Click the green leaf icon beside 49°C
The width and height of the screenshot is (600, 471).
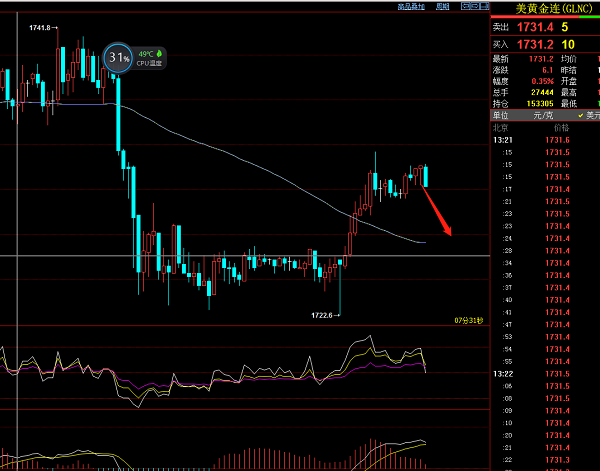click(x=158, y=53)
